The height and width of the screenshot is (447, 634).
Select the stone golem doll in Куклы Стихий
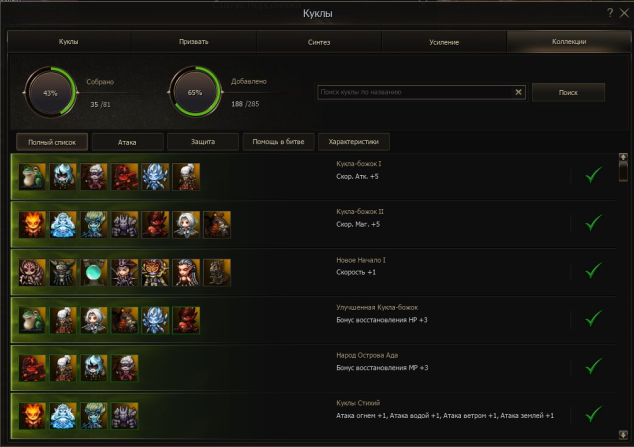(125, 416)
